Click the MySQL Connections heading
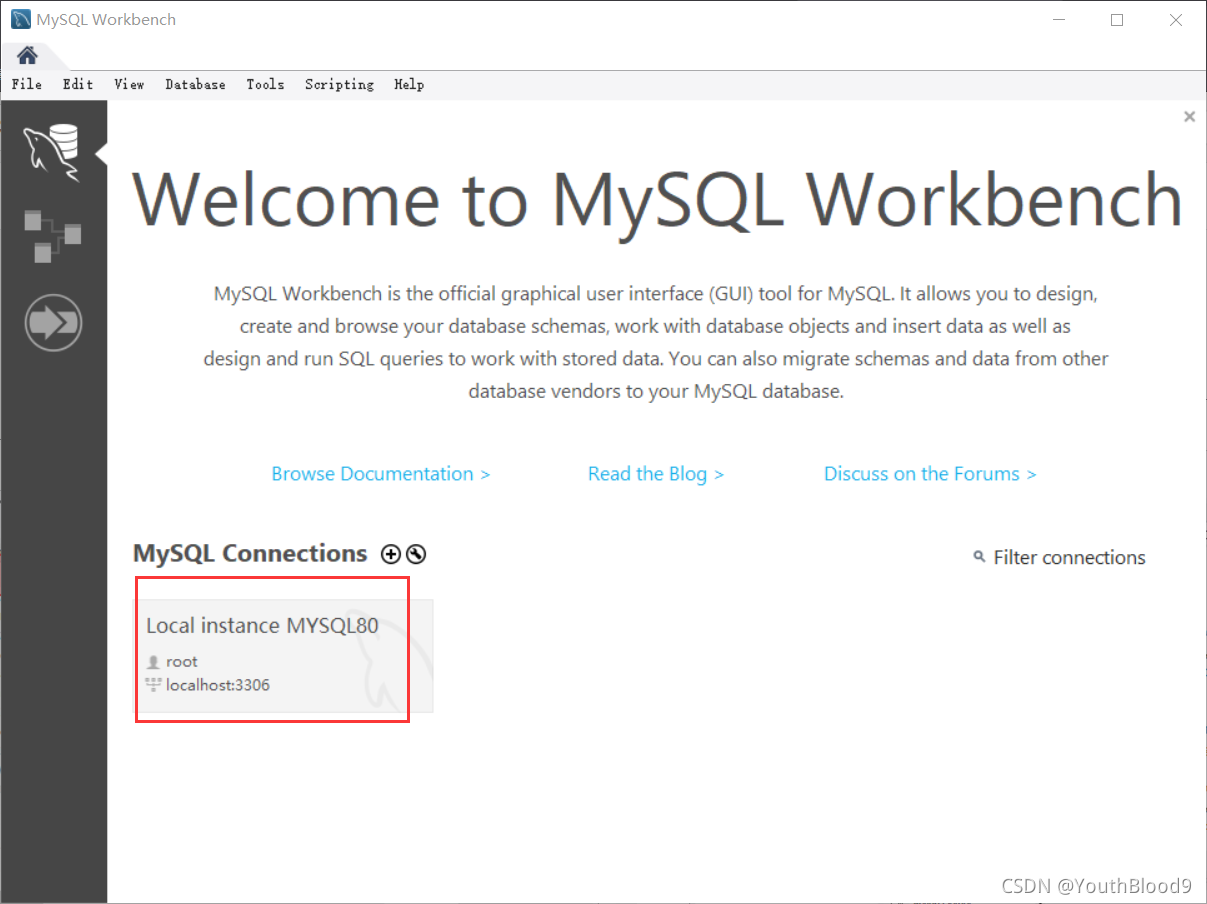The width and height of the screenshot is (1207, 904). (250, 553)
